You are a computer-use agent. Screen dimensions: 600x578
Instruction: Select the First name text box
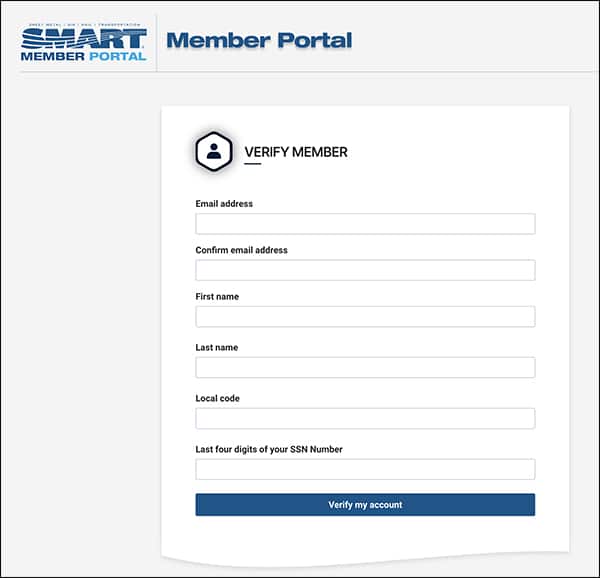coord(365,316)
